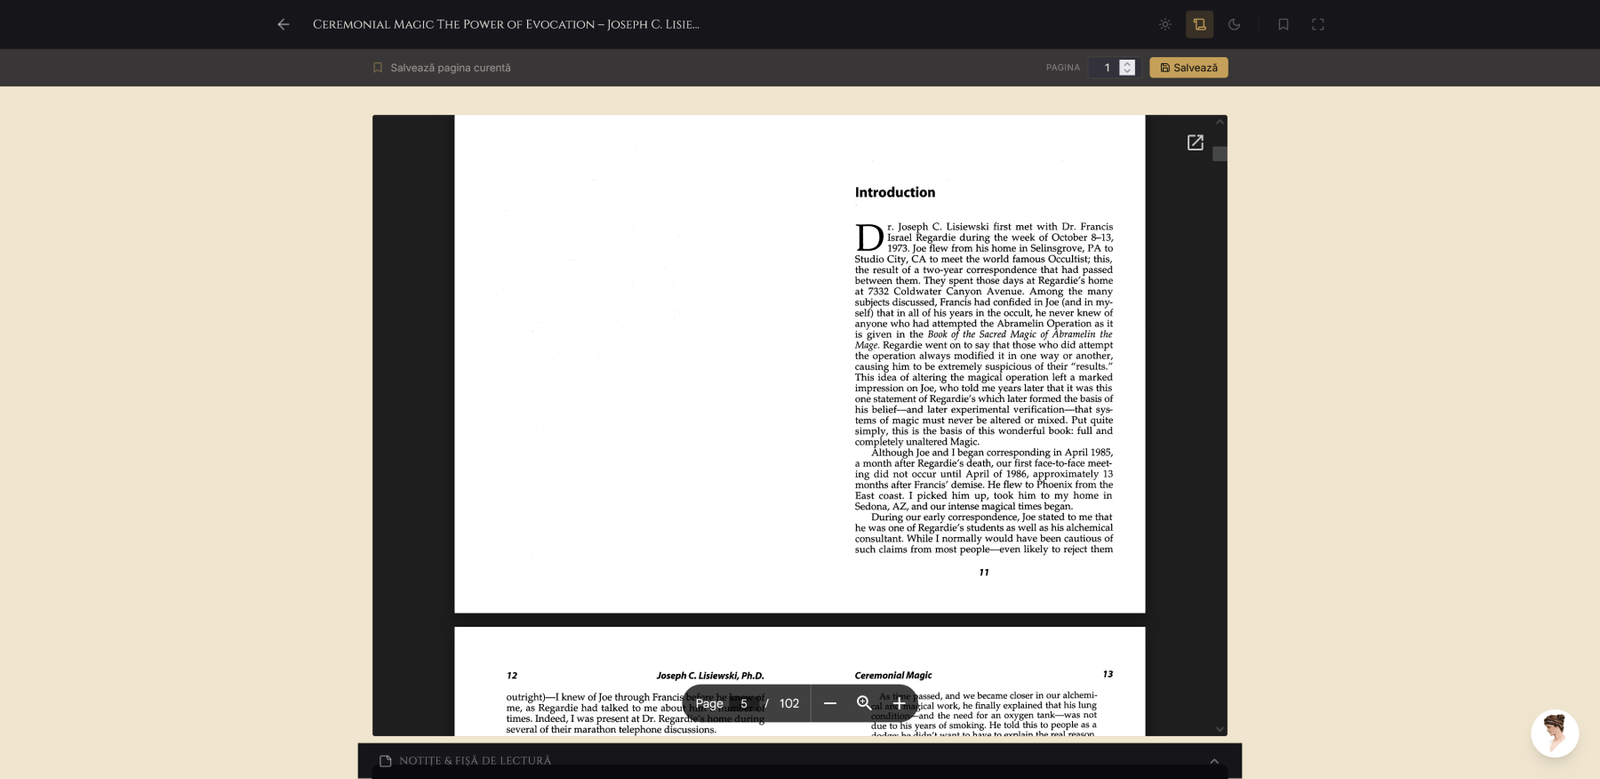Click the PDF scrollbar up arrow
This screenshot has height=779, width=1600.
point(1220,121)
